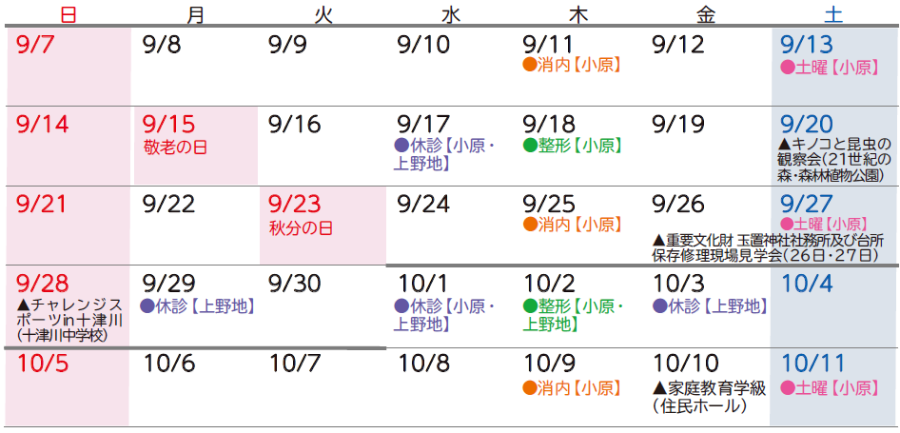Click the orange dot on 9/25

[x=530, y=225]
